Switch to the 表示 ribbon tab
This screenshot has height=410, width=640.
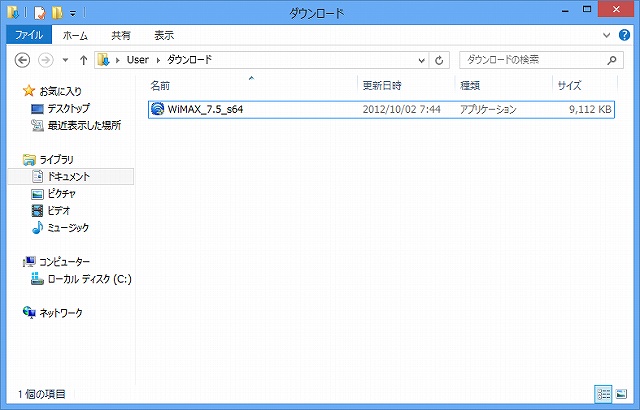click(x=164, y=35)
